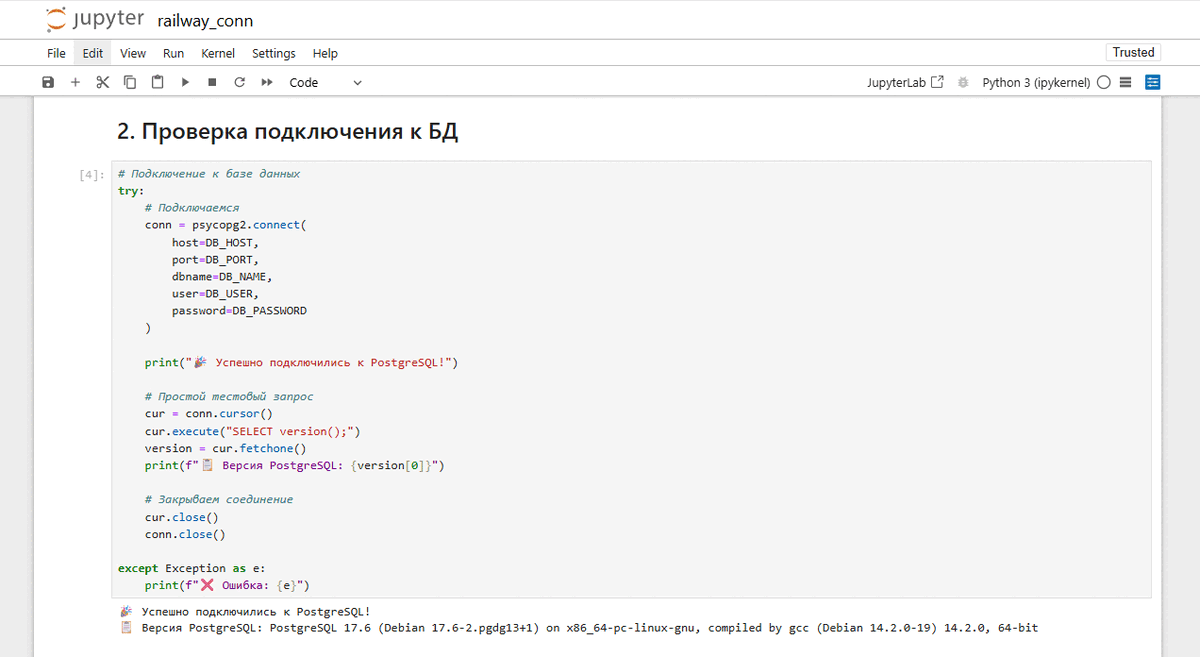Click output 'Успешно подключились к PostgreSQL!'
This screenshot has width=1200, height=657.
coord(256,611)
